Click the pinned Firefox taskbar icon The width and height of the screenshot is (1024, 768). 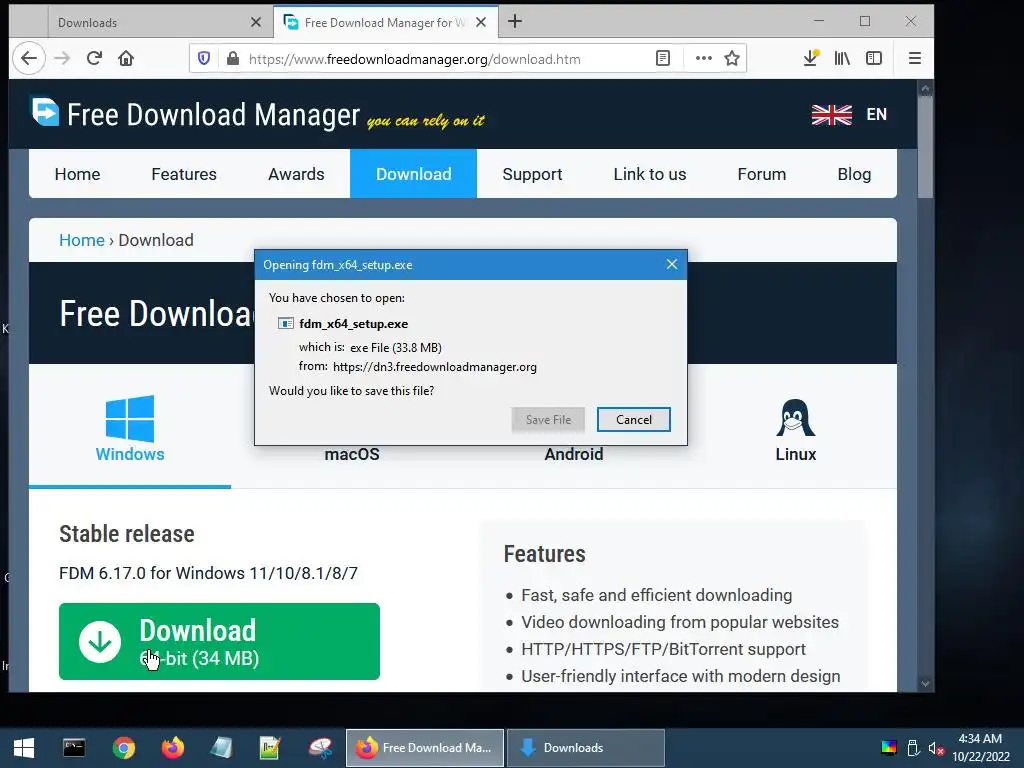click(172, 748)
